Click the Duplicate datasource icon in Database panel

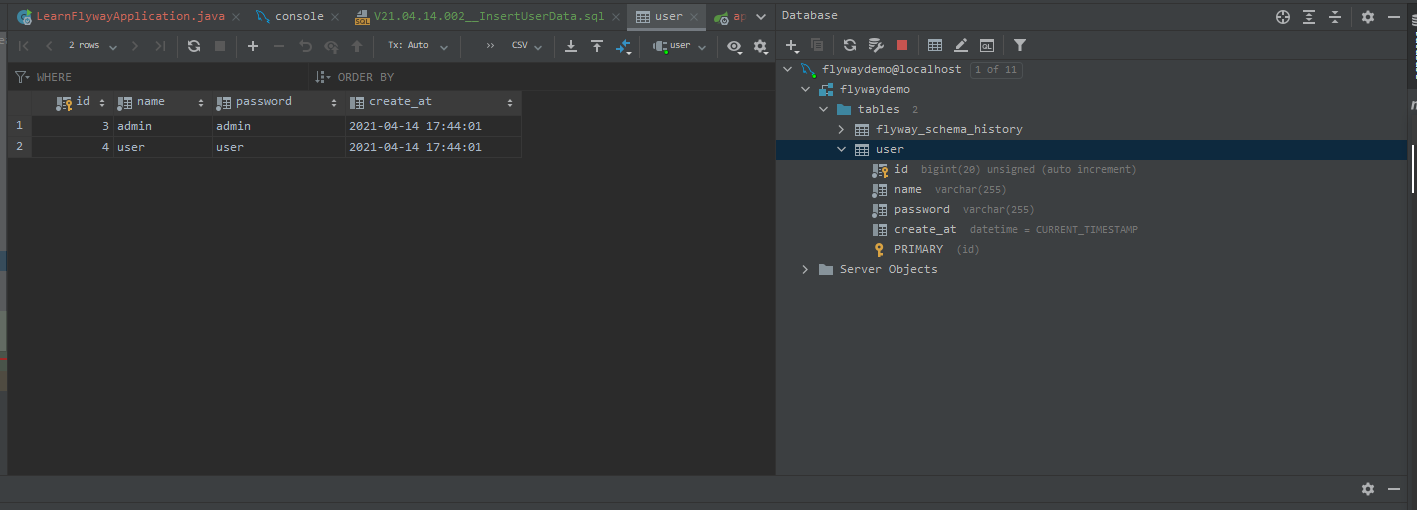click(817, 45)
